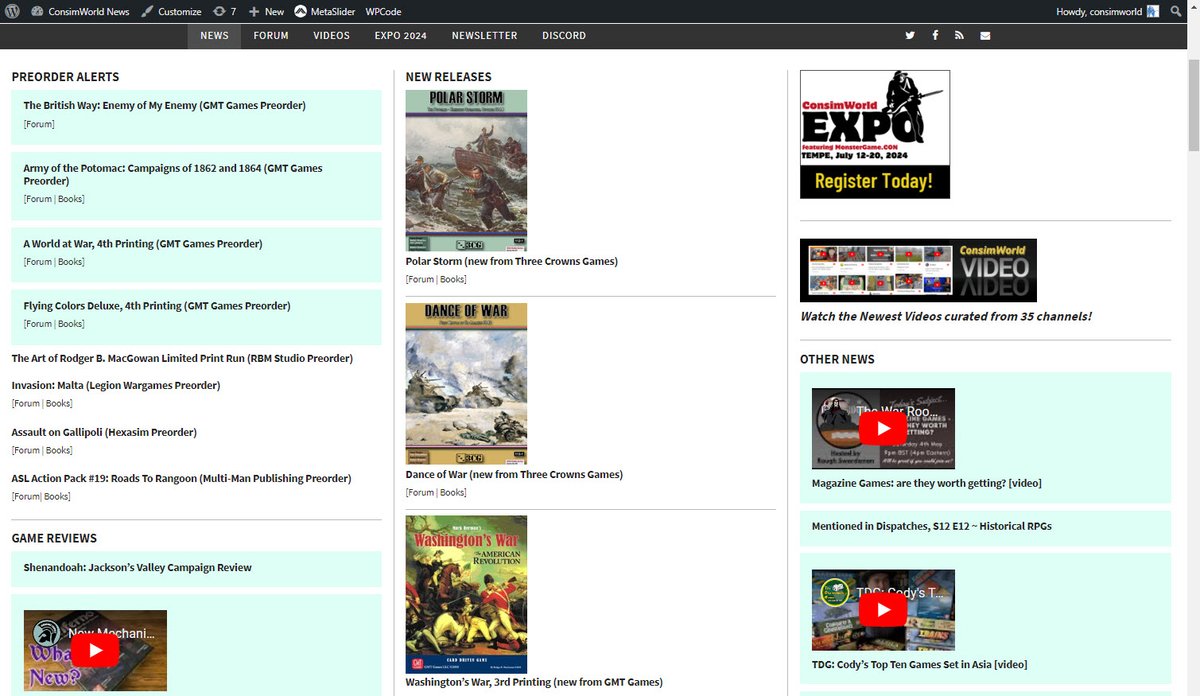The height and width of the screenshot is (696, 1200).
Task: Open Mentioned in Dispatches, S12 E12 link
Action: coord(931,526)
